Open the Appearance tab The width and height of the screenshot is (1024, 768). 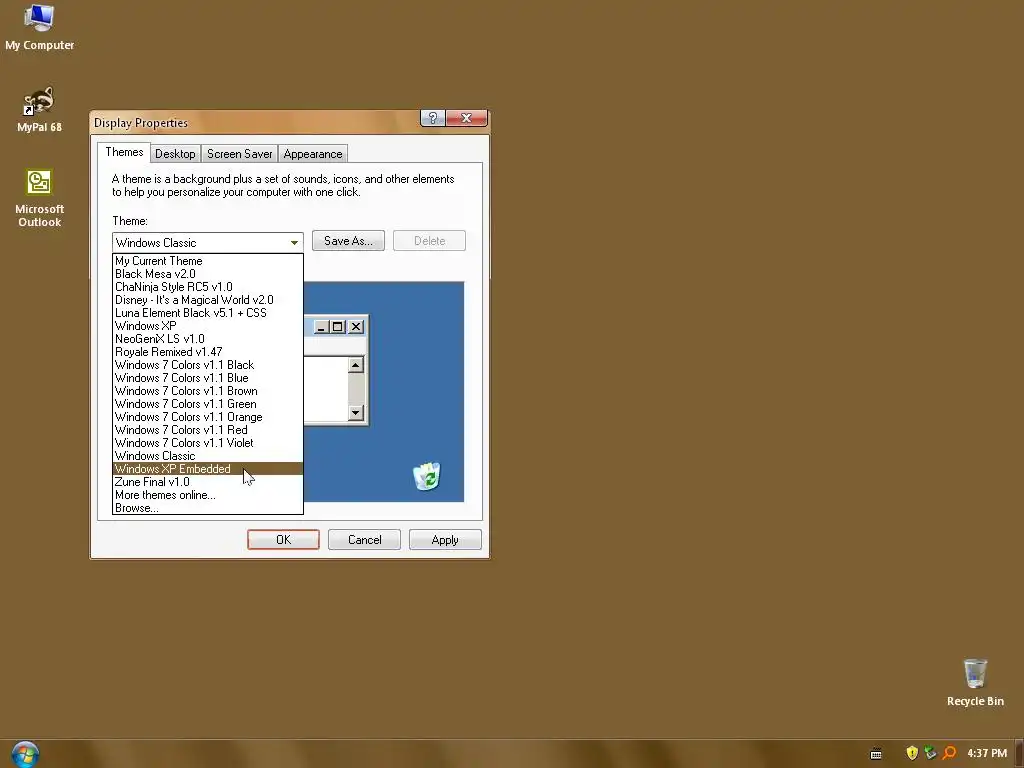pos(313,154)
